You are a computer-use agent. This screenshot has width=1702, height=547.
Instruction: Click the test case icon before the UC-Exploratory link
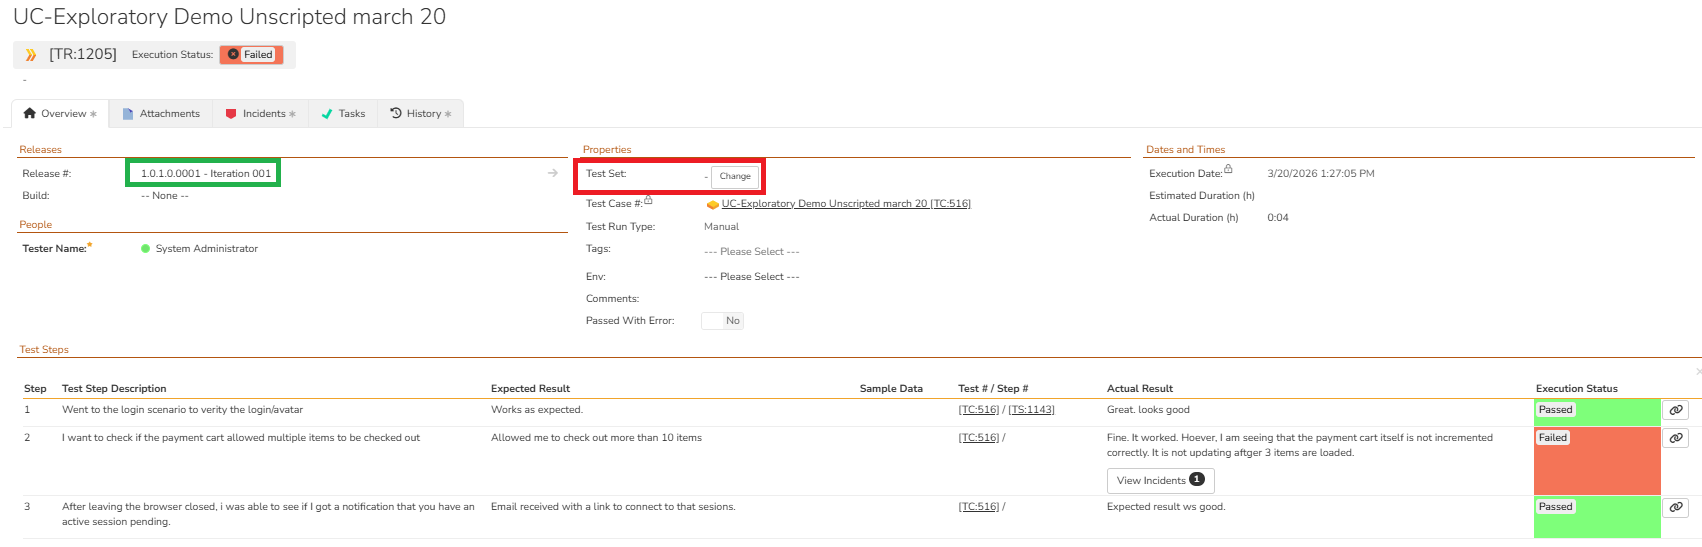[x=712, y=204]
